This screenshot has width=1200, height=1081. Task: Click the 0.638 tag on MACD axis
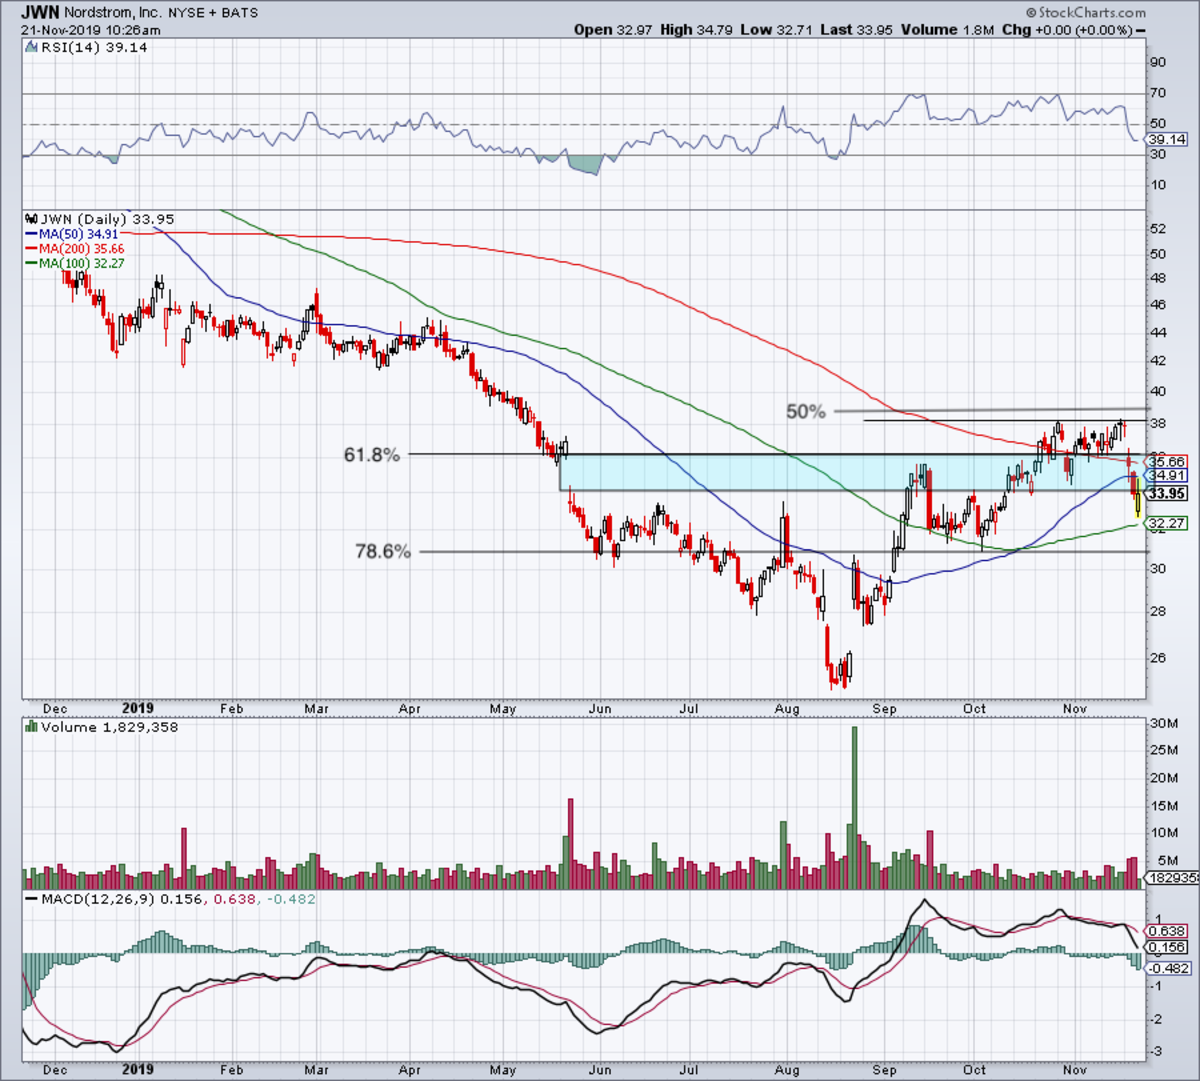[1166, 932]
